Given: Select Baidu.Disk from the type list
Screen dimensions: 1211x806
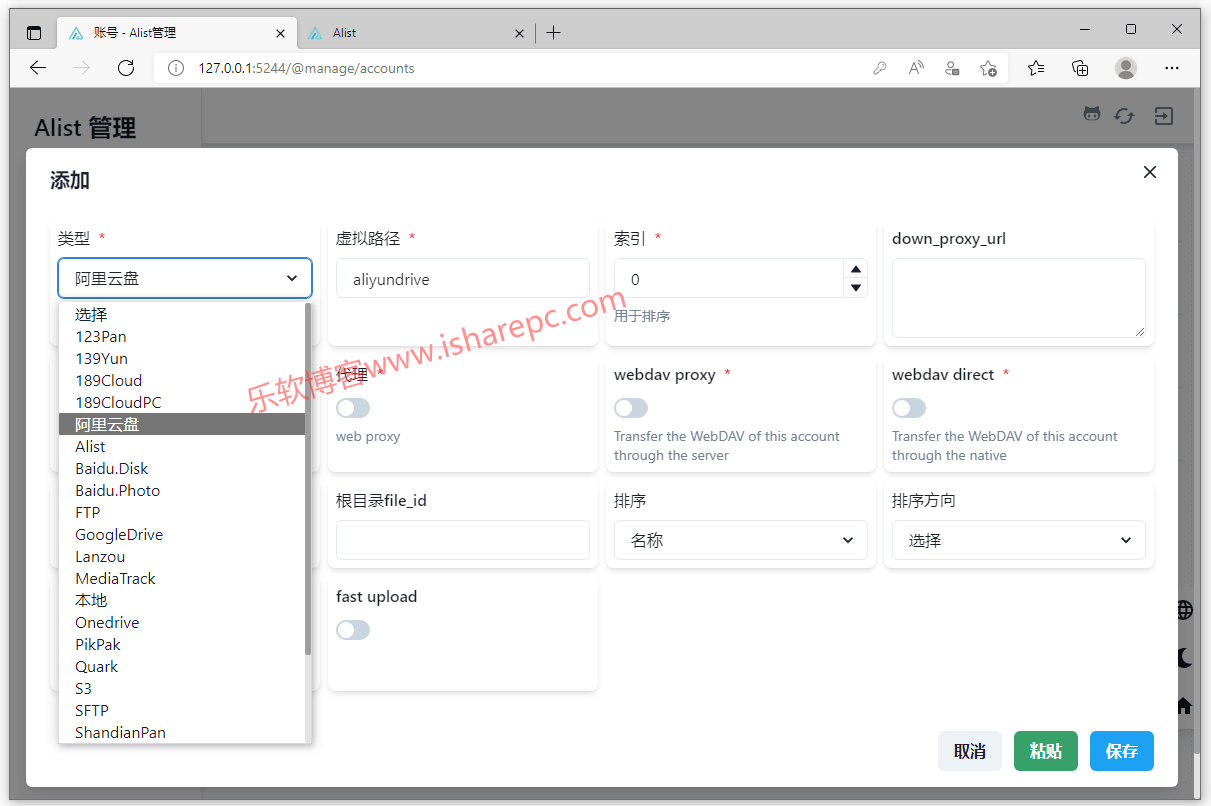Looking at the screenshot, I should [x=182, y=468].
